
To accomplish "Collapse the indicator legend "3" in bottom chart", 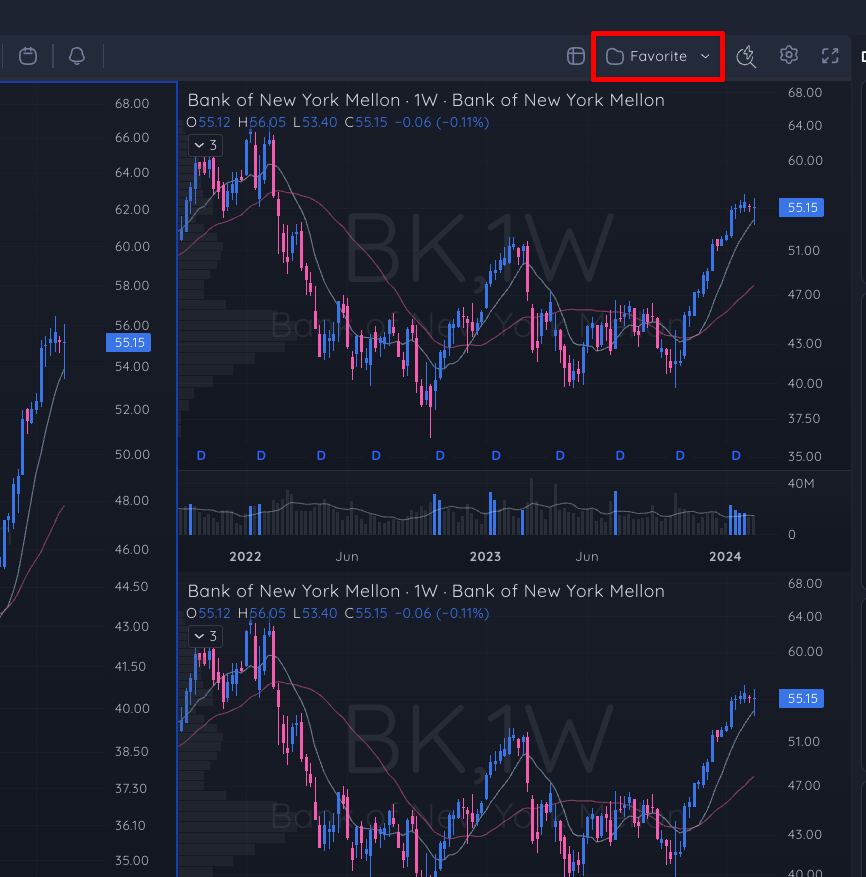I will pyautogui.click(x=205, y=636).
